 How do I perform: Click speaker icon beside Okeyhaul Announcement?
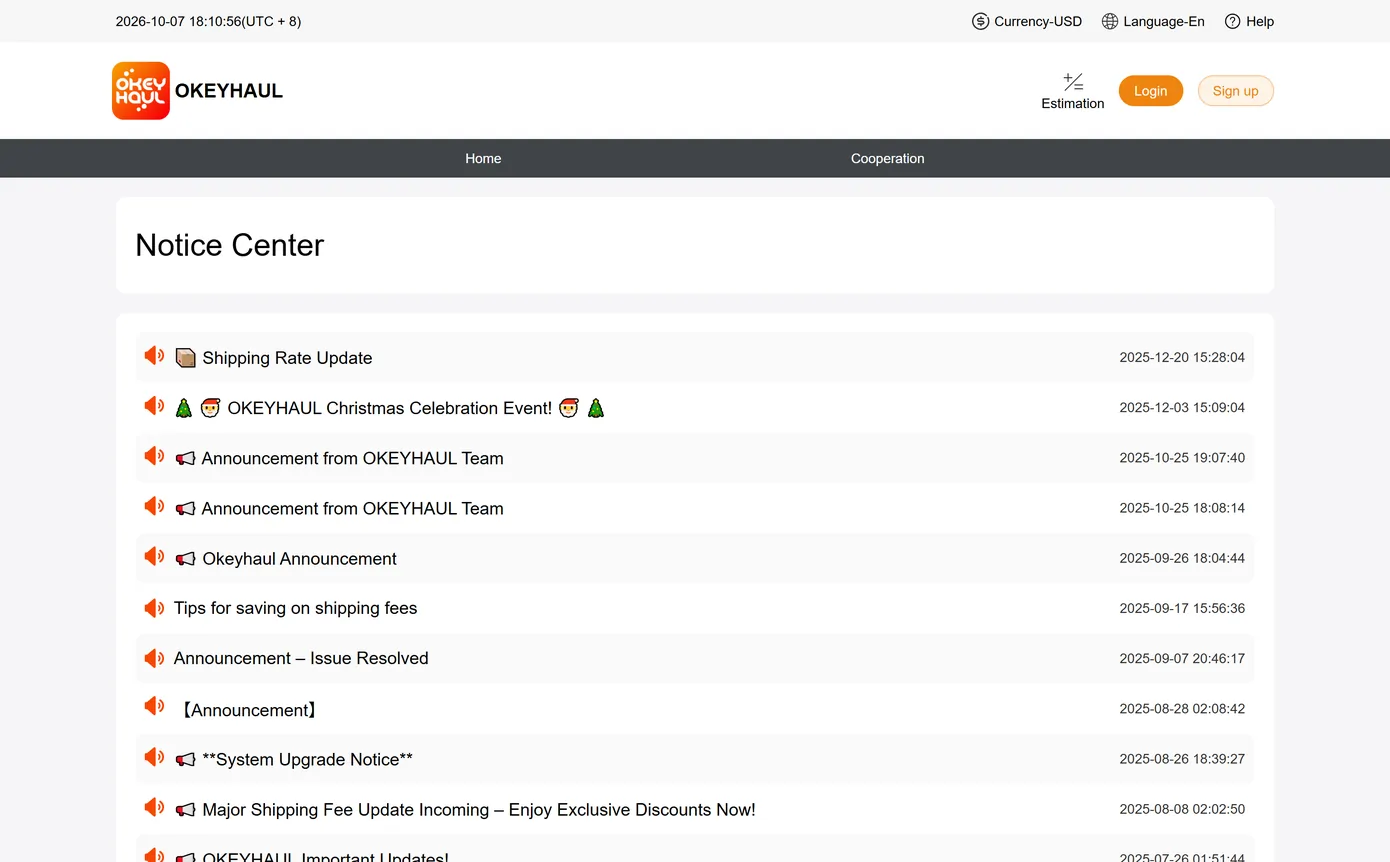(x=154, y=557)
